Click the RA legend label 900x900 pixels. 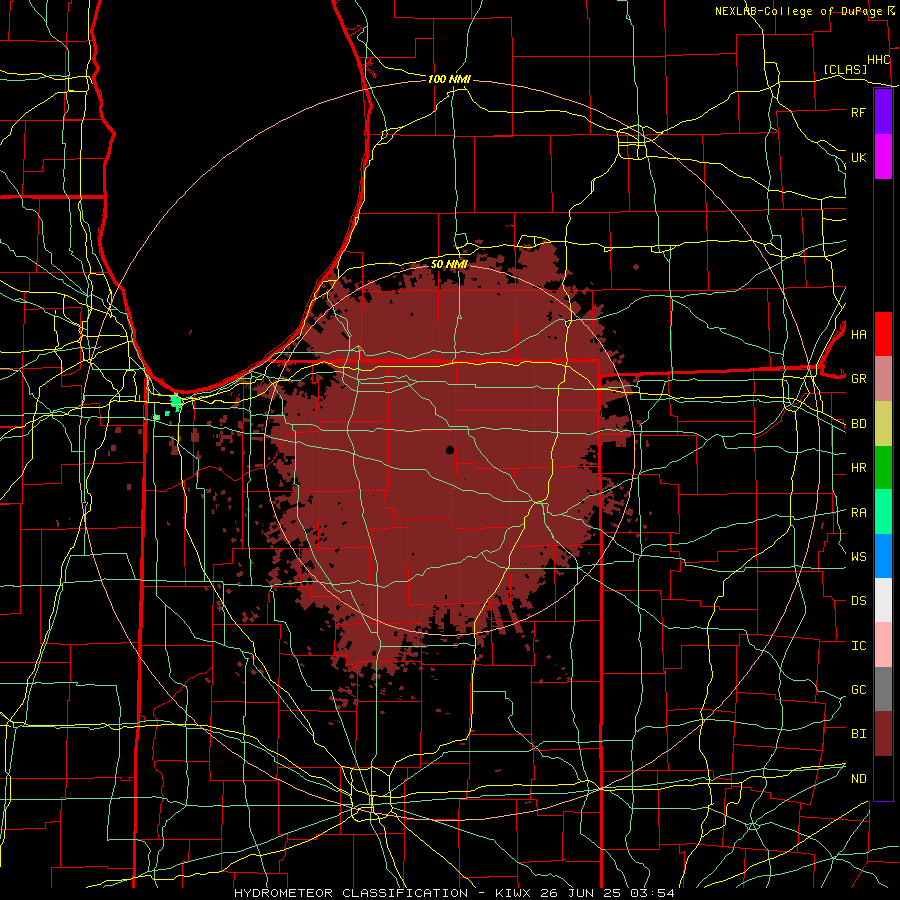[859, 513]
